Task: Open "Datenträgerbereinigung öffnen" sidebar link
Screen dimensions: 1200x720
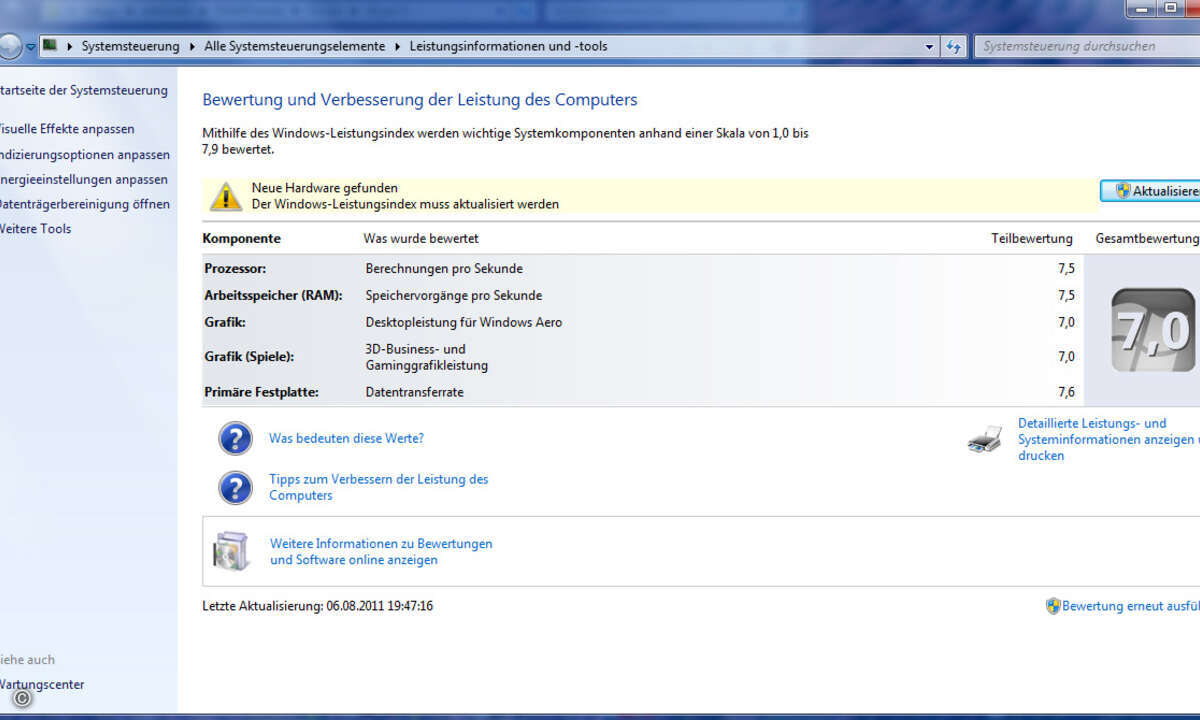Action: (x=84, y=204)
